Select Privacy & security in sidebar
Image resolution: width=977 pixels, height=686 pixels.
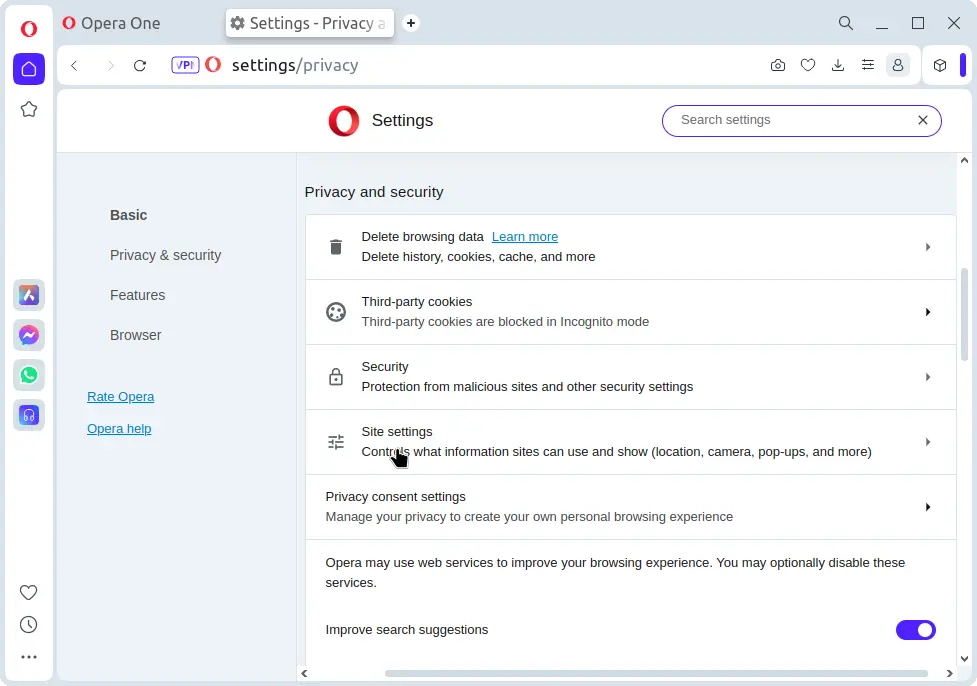point(165,255)
